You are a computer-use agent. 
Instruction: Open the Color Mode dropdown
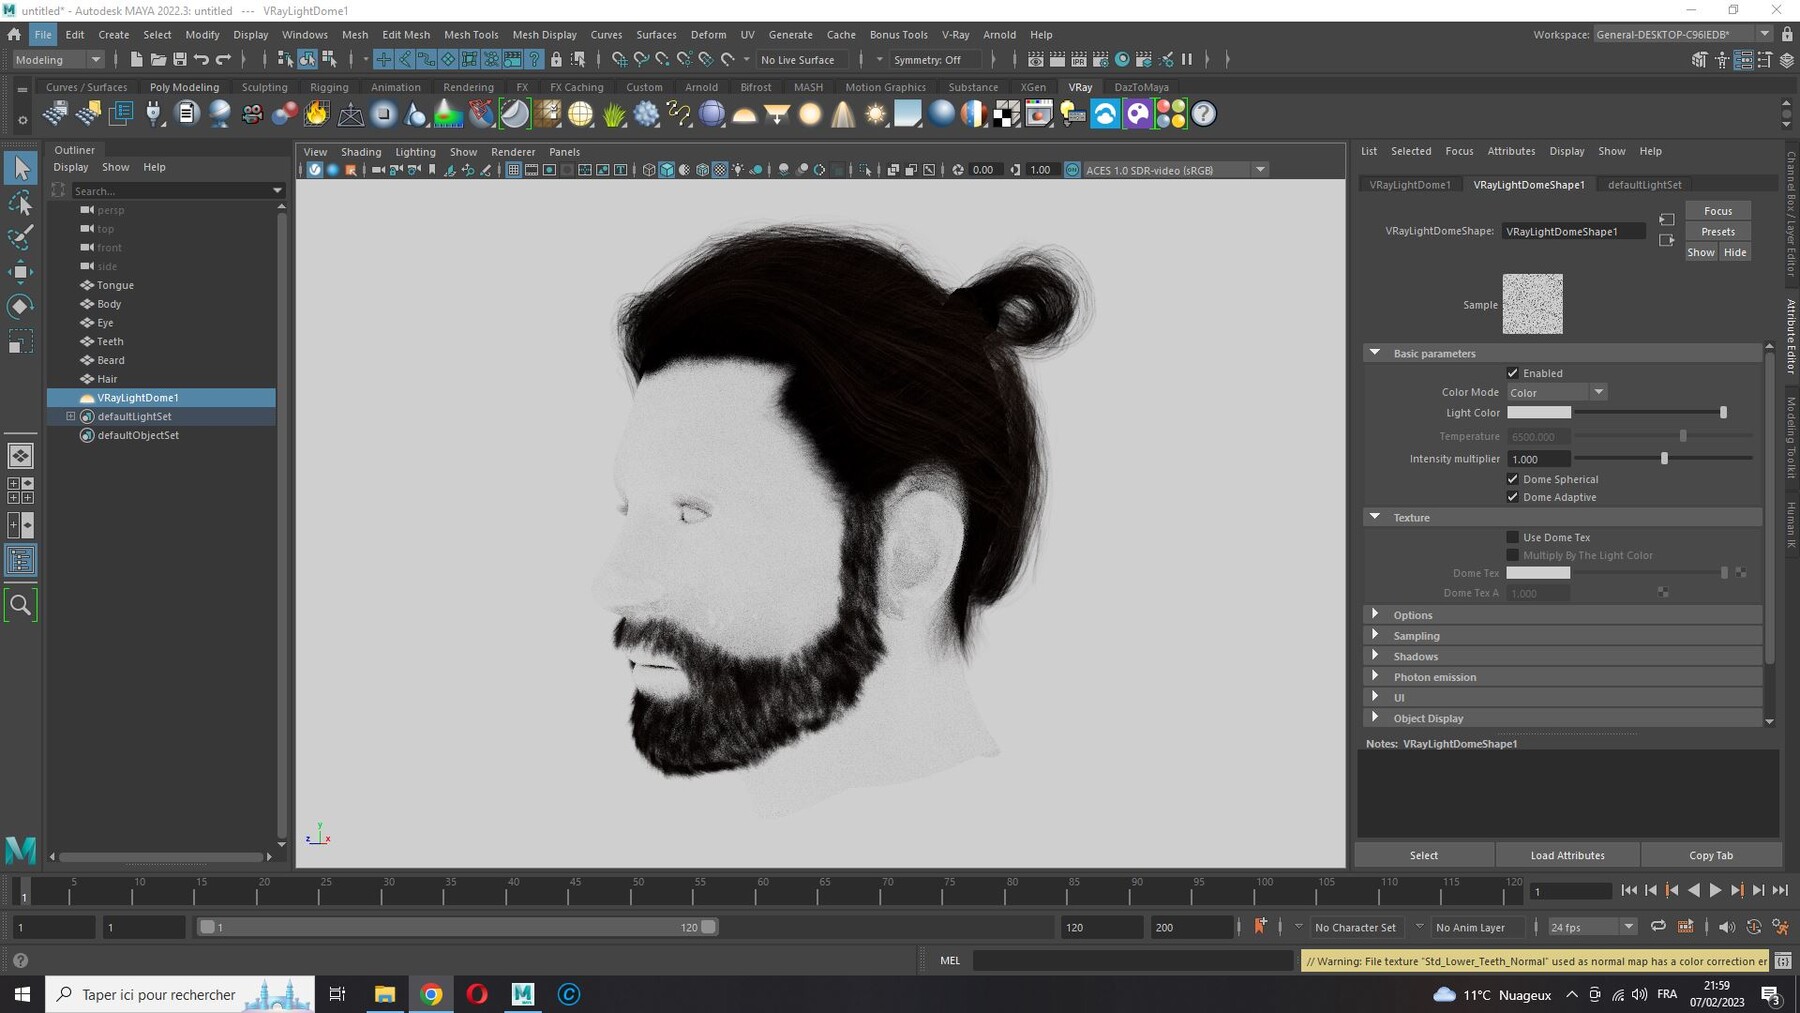point(1556,392)
